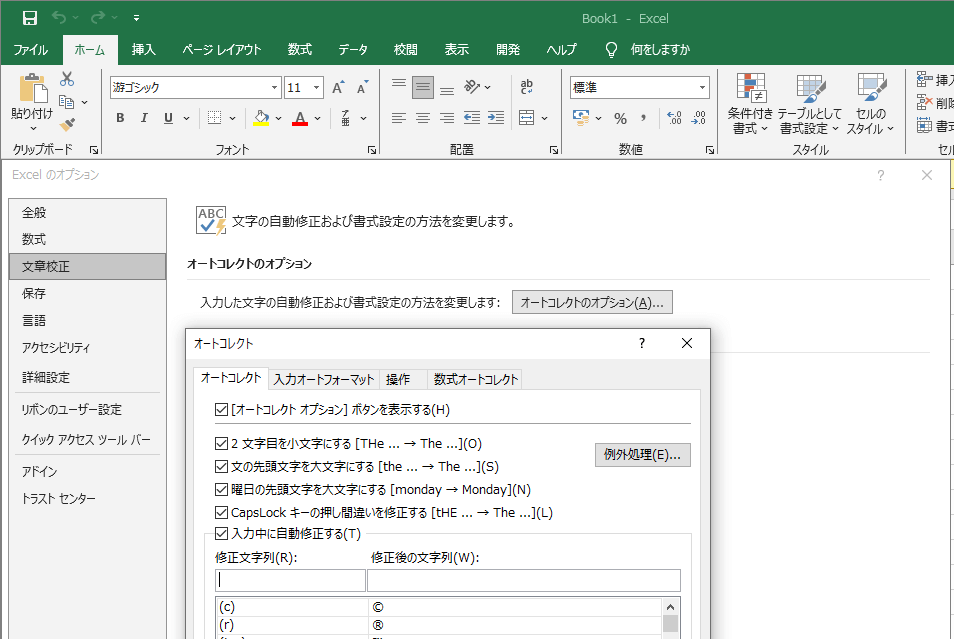Select 詳細設定 in options sidebar
The image size is (954, 639).
point(46,378)
